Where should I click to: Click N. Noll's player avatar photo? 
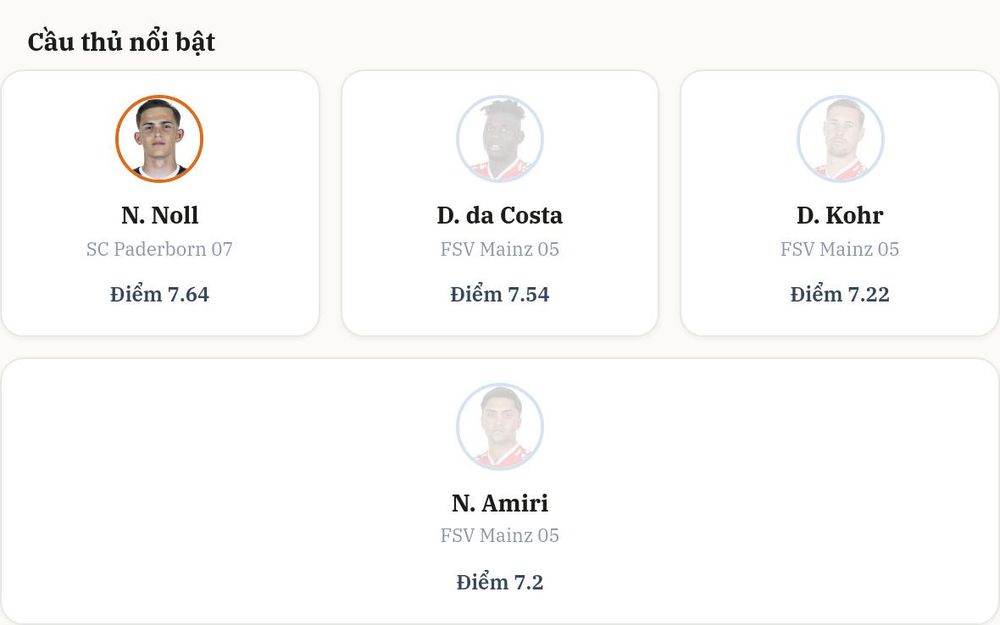[x=159, y=138]
